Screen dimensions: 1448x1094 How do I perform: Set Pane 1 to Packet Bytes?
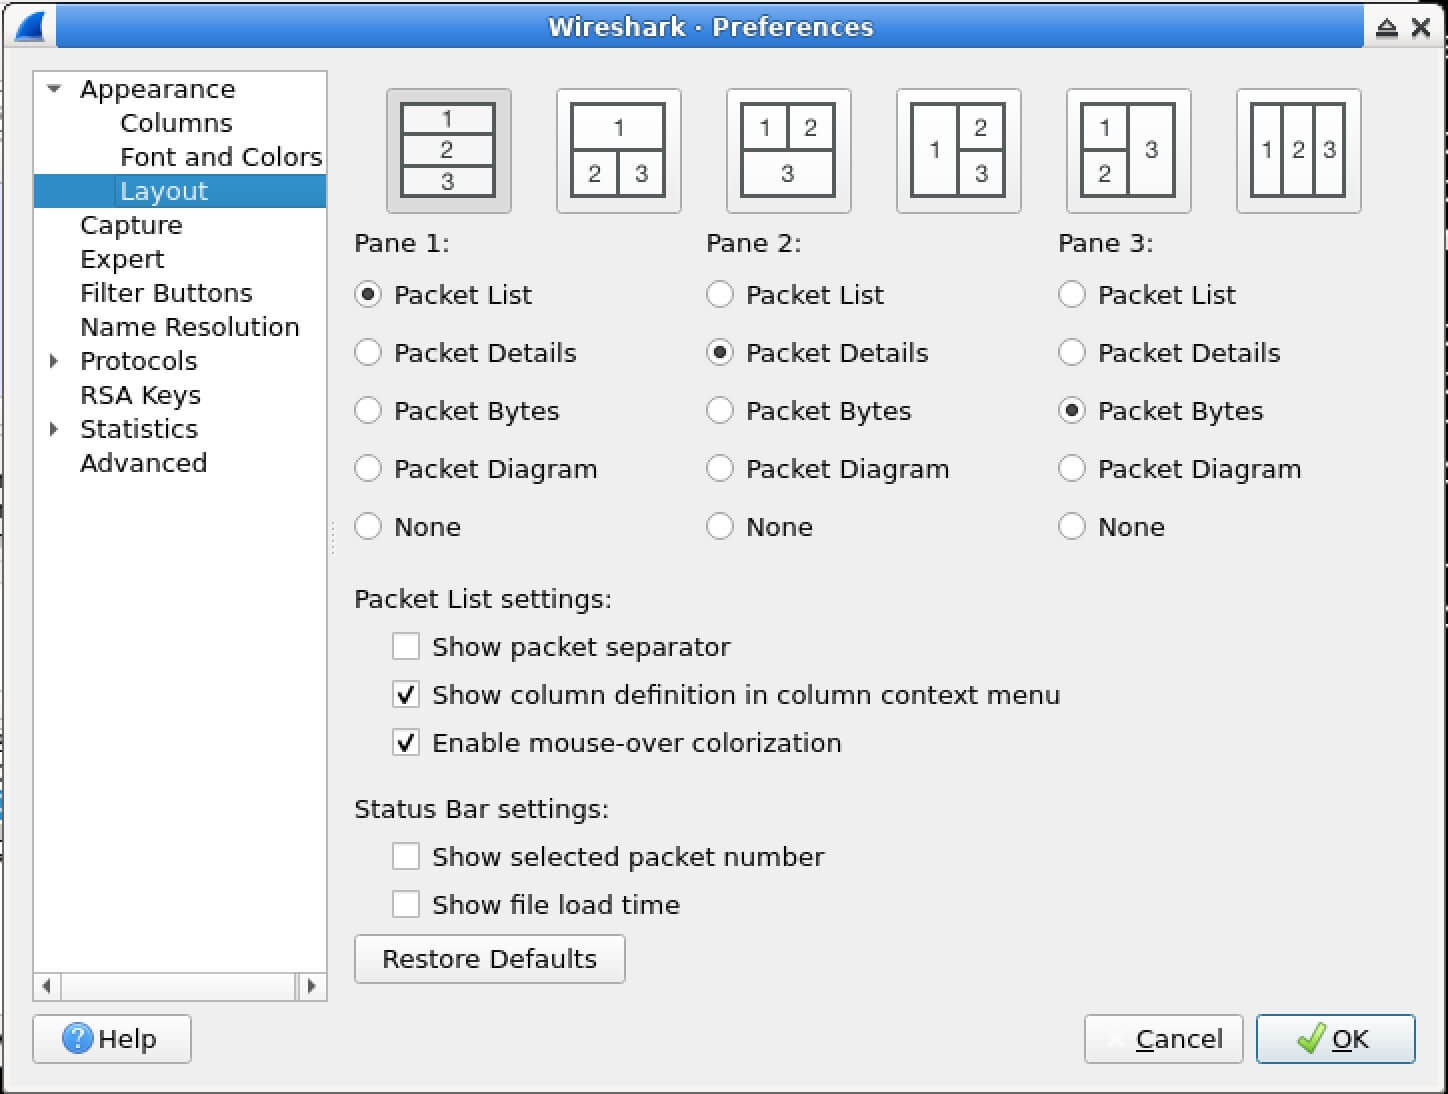[x=457, y=411]
